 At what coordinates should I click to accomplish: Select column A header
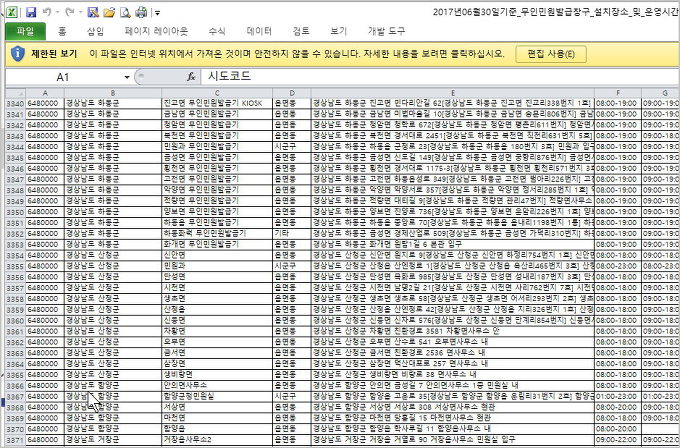tap(45, 93)
